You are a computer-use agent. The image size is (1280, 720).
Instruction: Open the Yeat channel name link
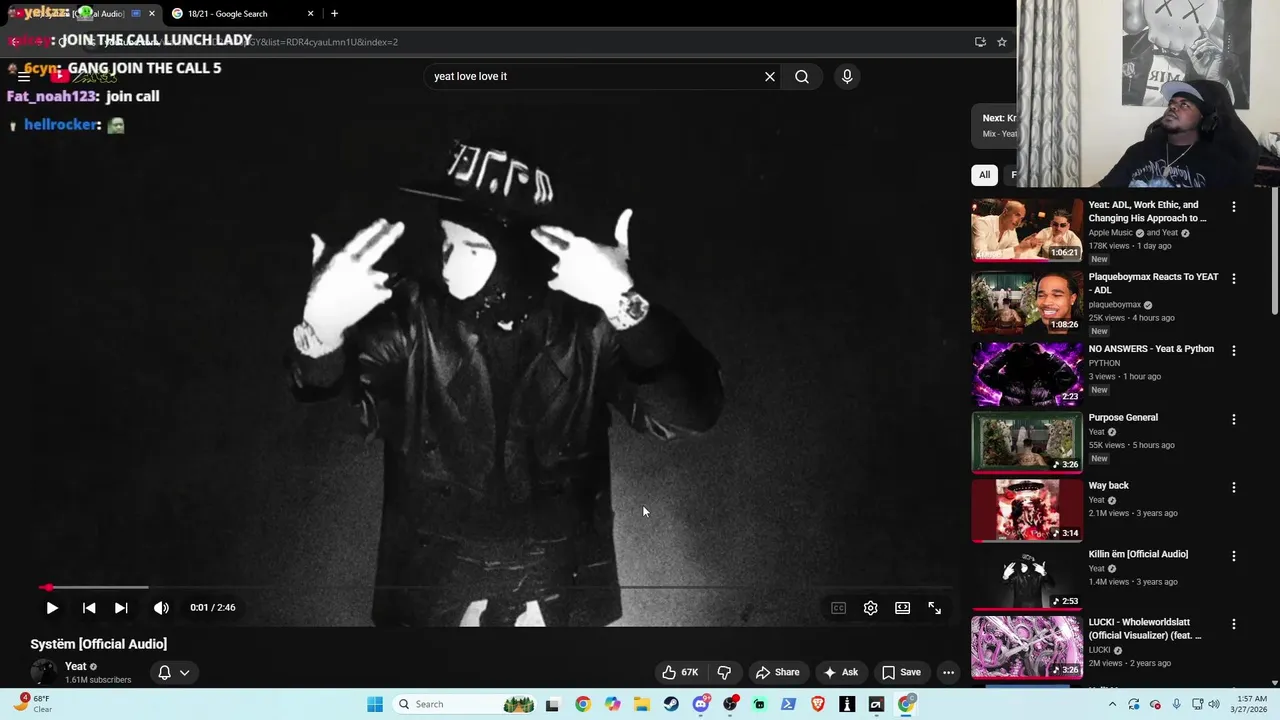(x=76, y=666)
